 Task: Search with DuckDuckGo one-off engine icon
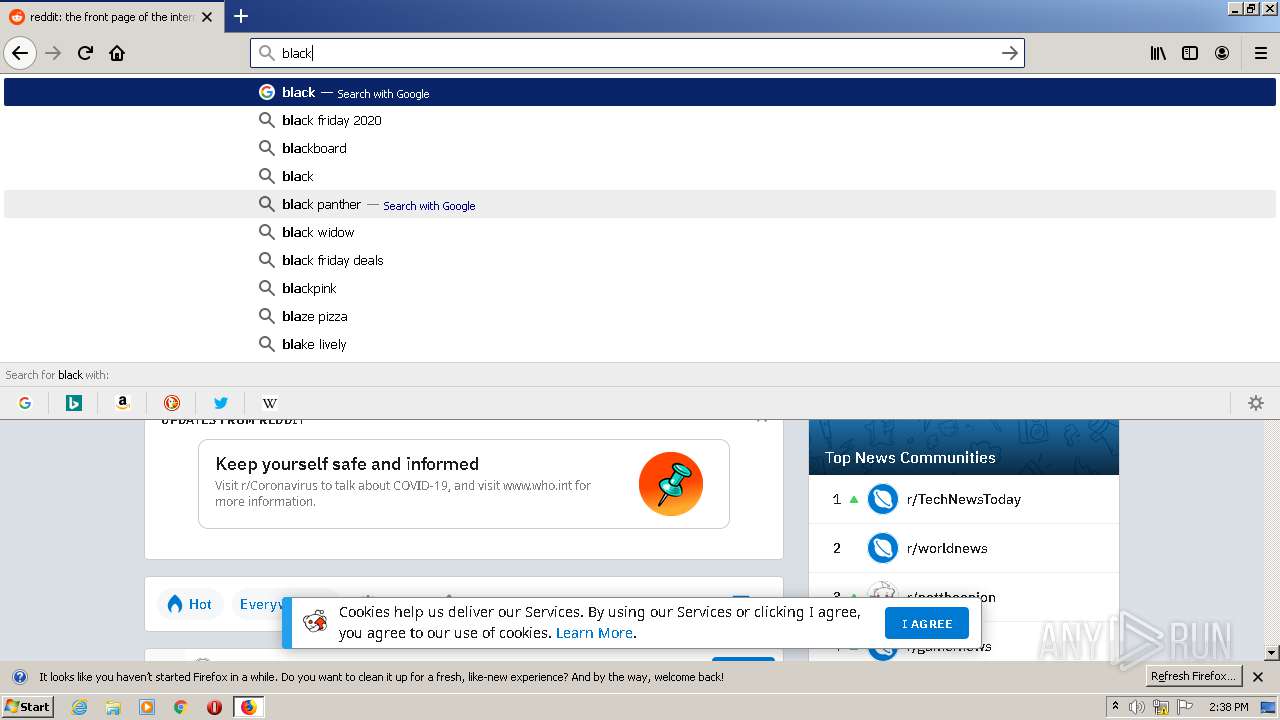pos(172,403)
